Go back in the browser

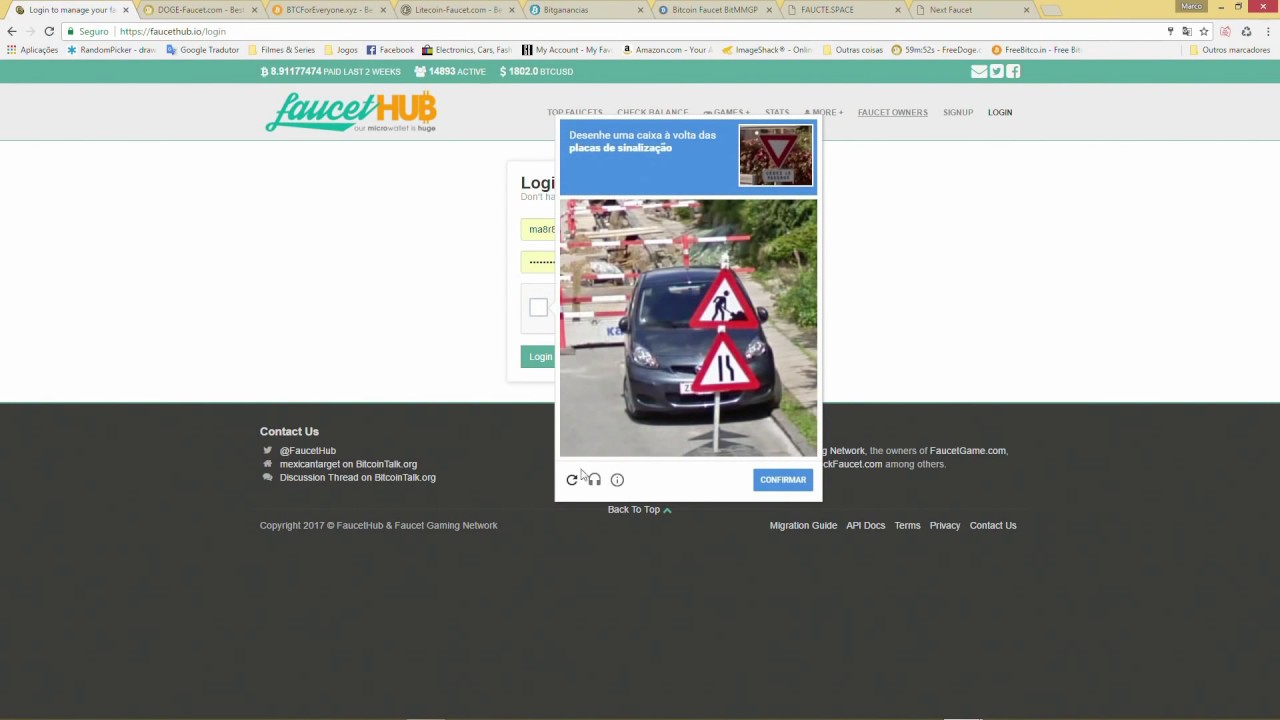(12, 31)
